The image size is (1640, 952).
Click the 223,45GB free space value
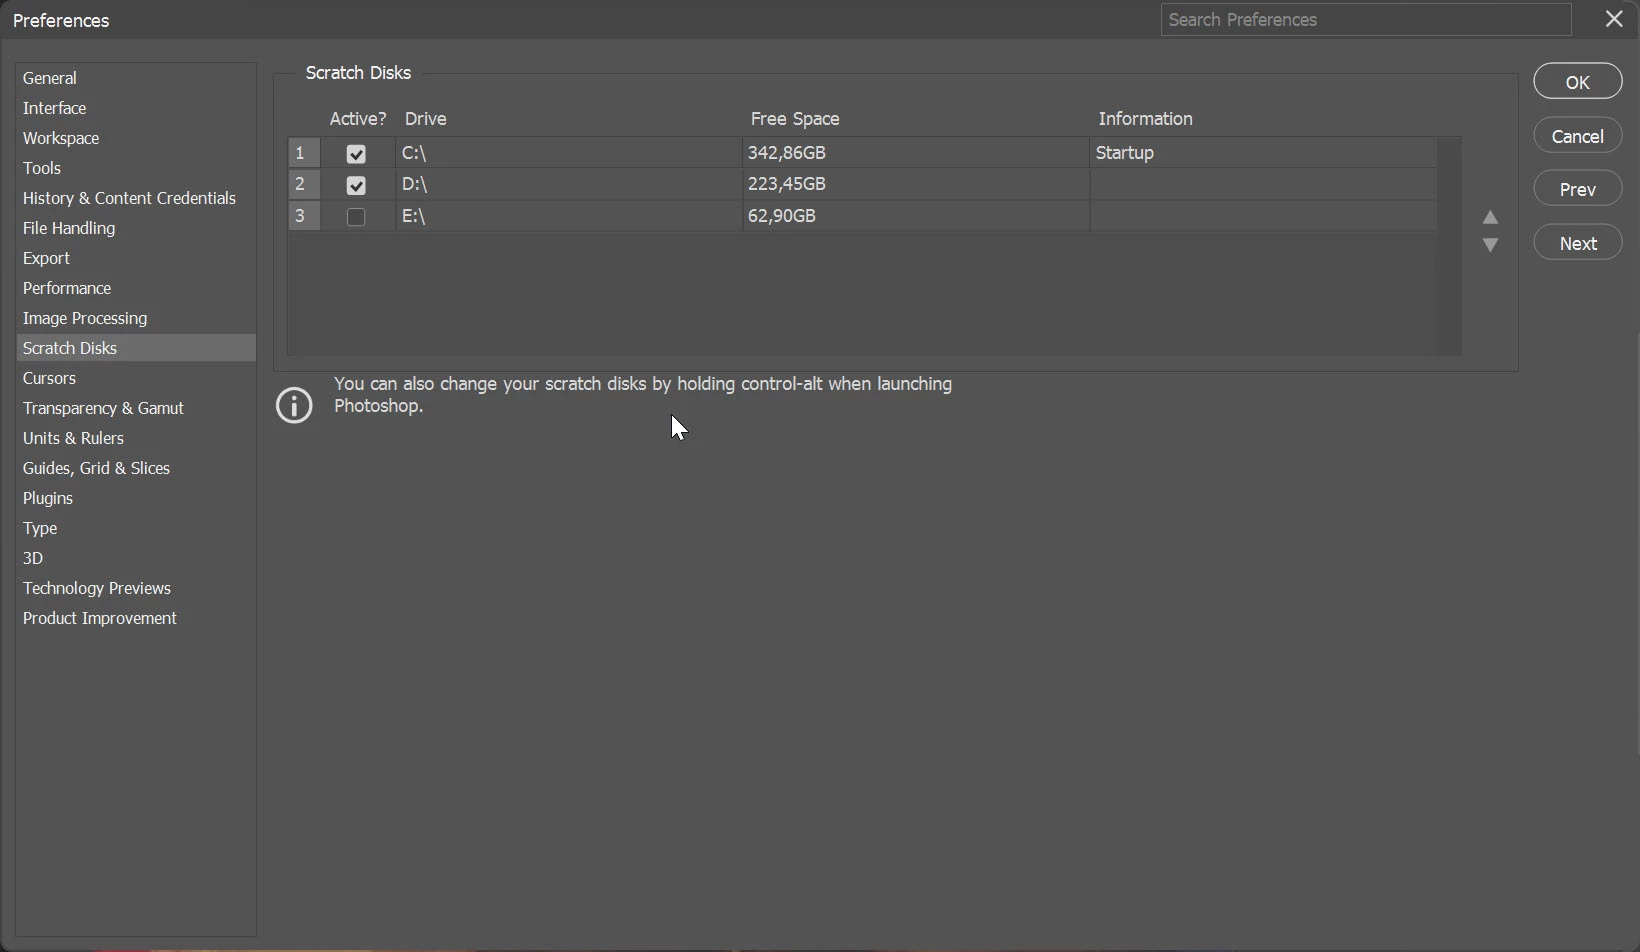click(x=787, y=184)
